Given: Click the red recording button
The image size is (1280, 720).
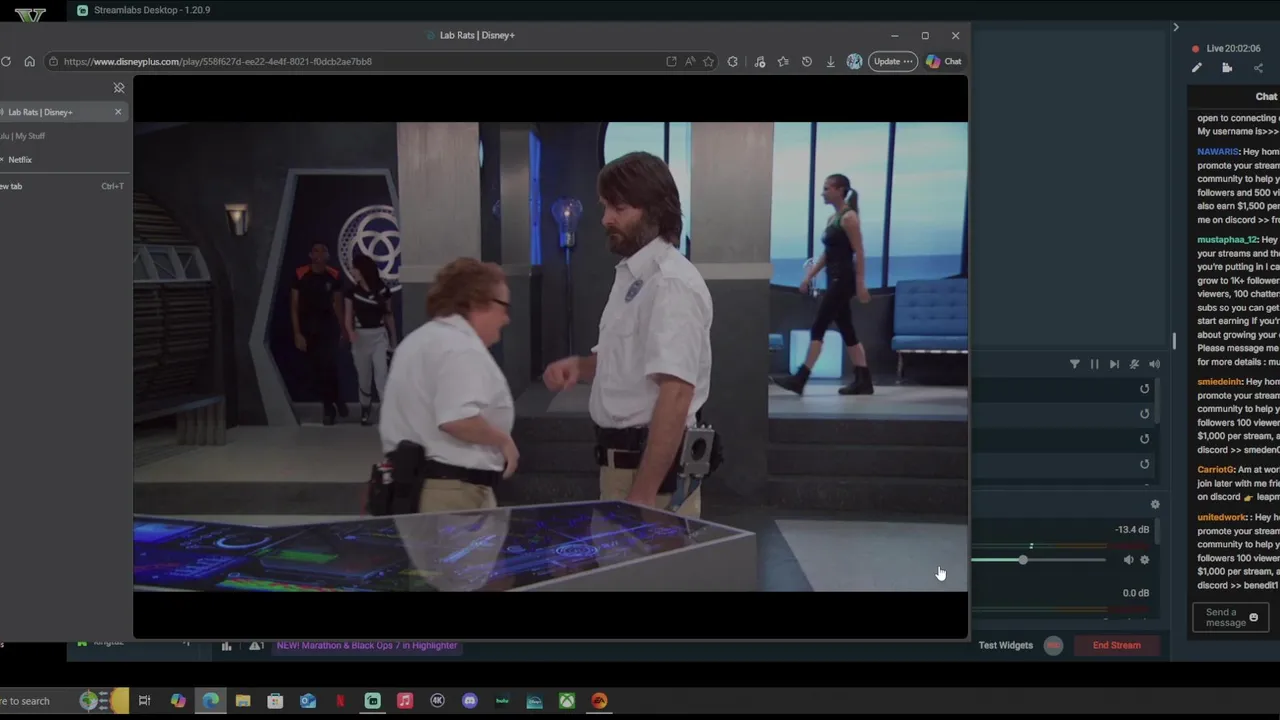Looking at the screenshot, I should (x=1053, y=645).
